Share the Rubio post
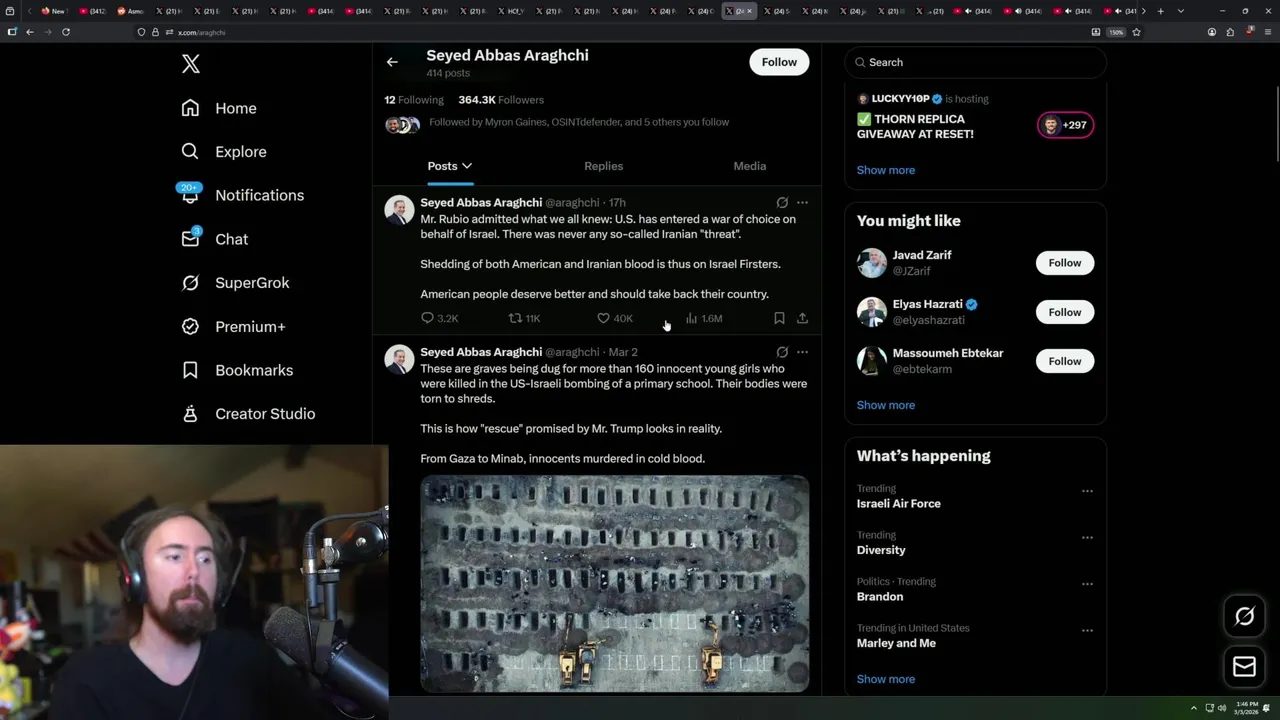Viewport: 1280px width, 720px height. pos(802,318)
